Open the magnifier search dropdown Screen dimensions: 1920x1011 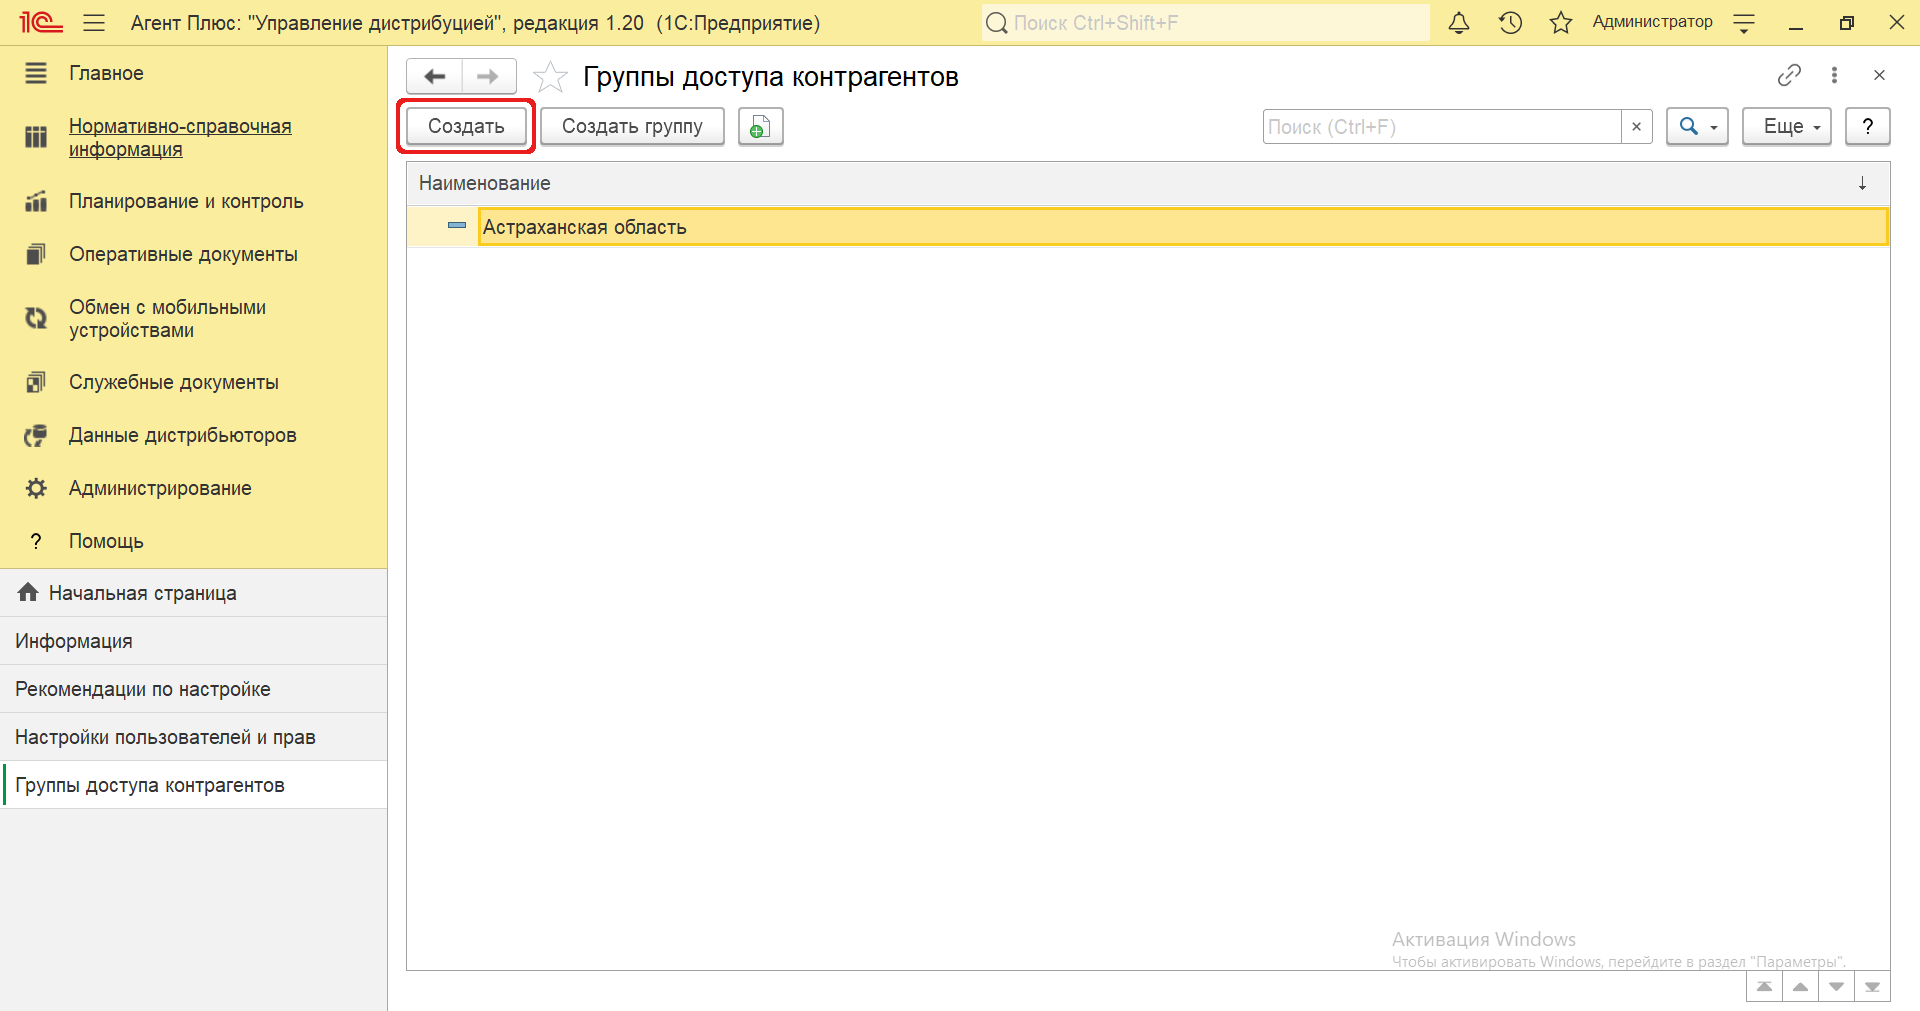point(1697,127)
